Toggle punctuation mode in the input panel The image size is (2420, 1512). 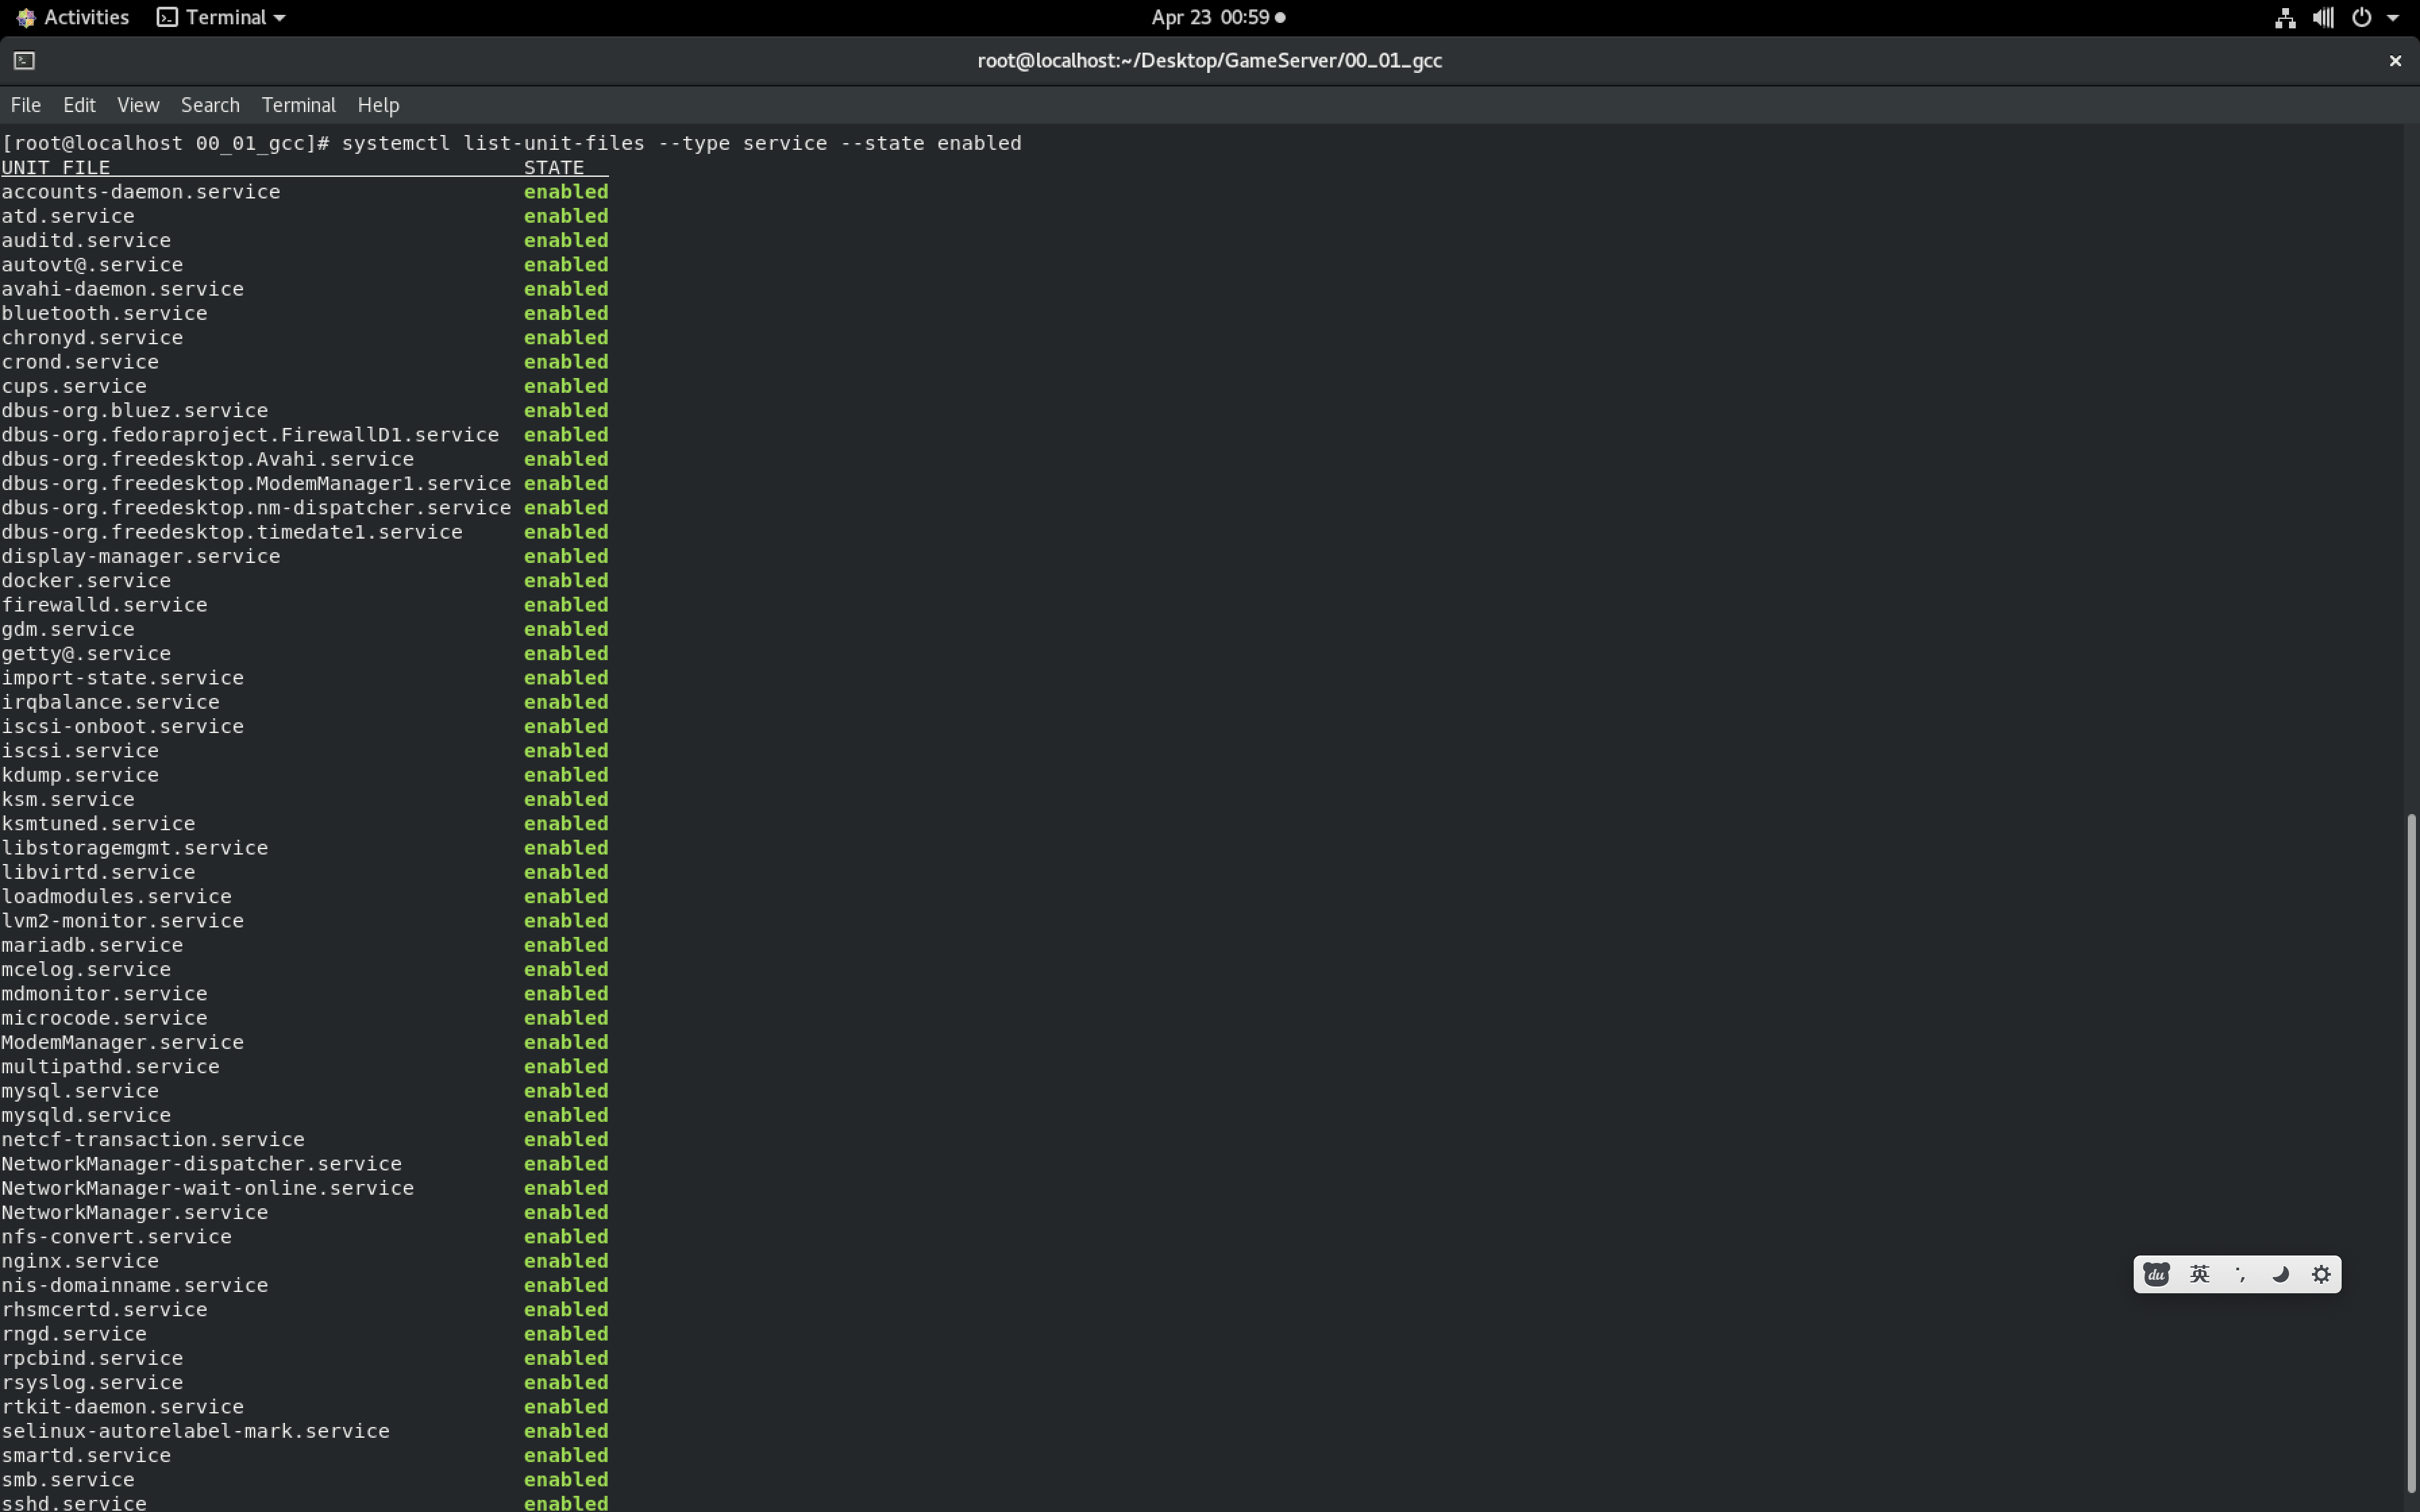click(2240, 1274)
